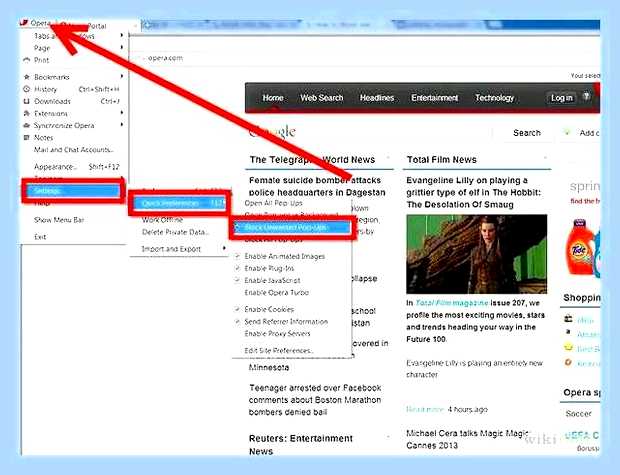Expand the Page submenu arrow
The image size is (620, 475).
click(x=122, y=47)
